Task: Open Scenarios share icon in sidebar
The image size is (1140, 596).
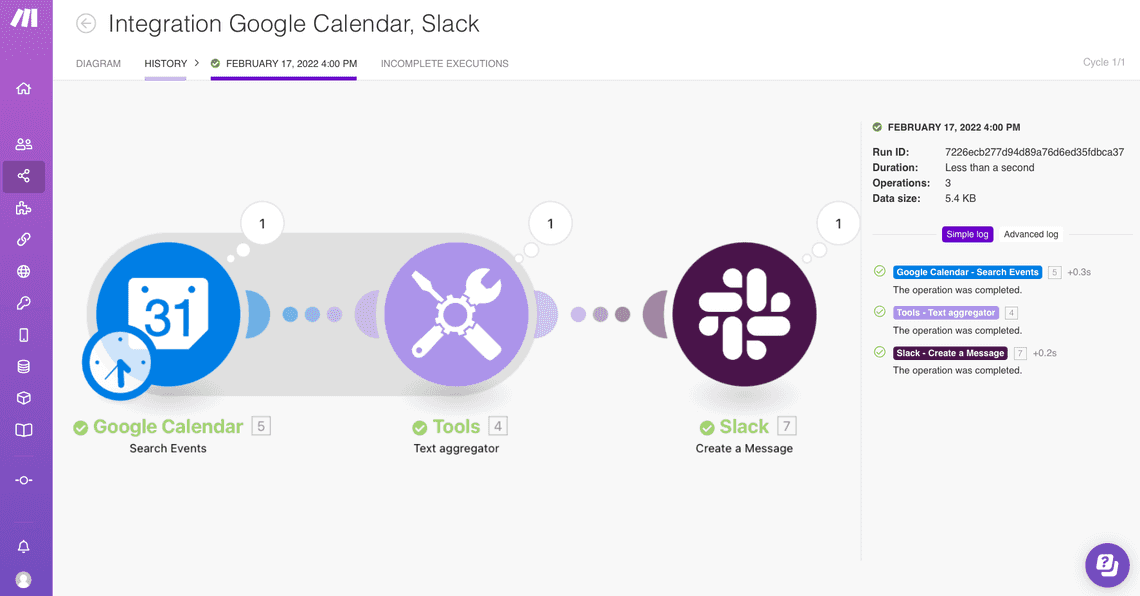Action: click(x=24, y=176)
